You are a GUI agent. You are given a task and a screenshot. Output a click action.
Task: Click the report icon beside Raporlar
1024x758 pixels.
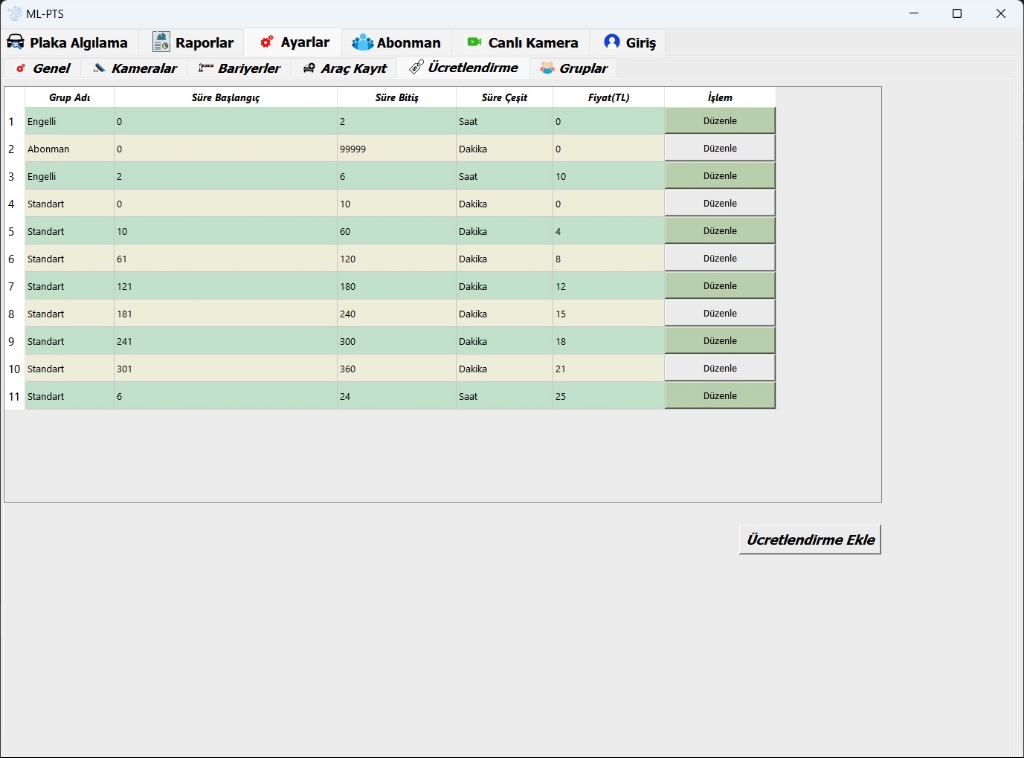(161, 42)
